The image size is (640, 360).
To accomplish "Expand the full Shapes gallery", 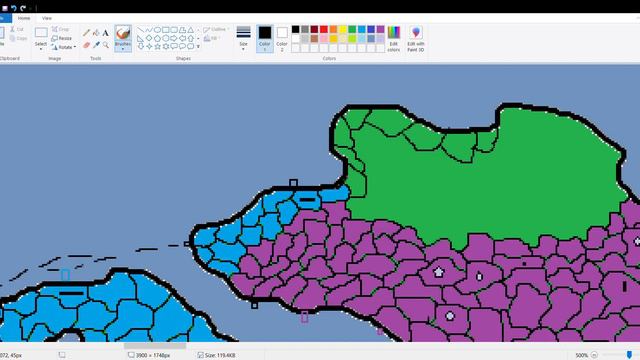I will point(198,47).
